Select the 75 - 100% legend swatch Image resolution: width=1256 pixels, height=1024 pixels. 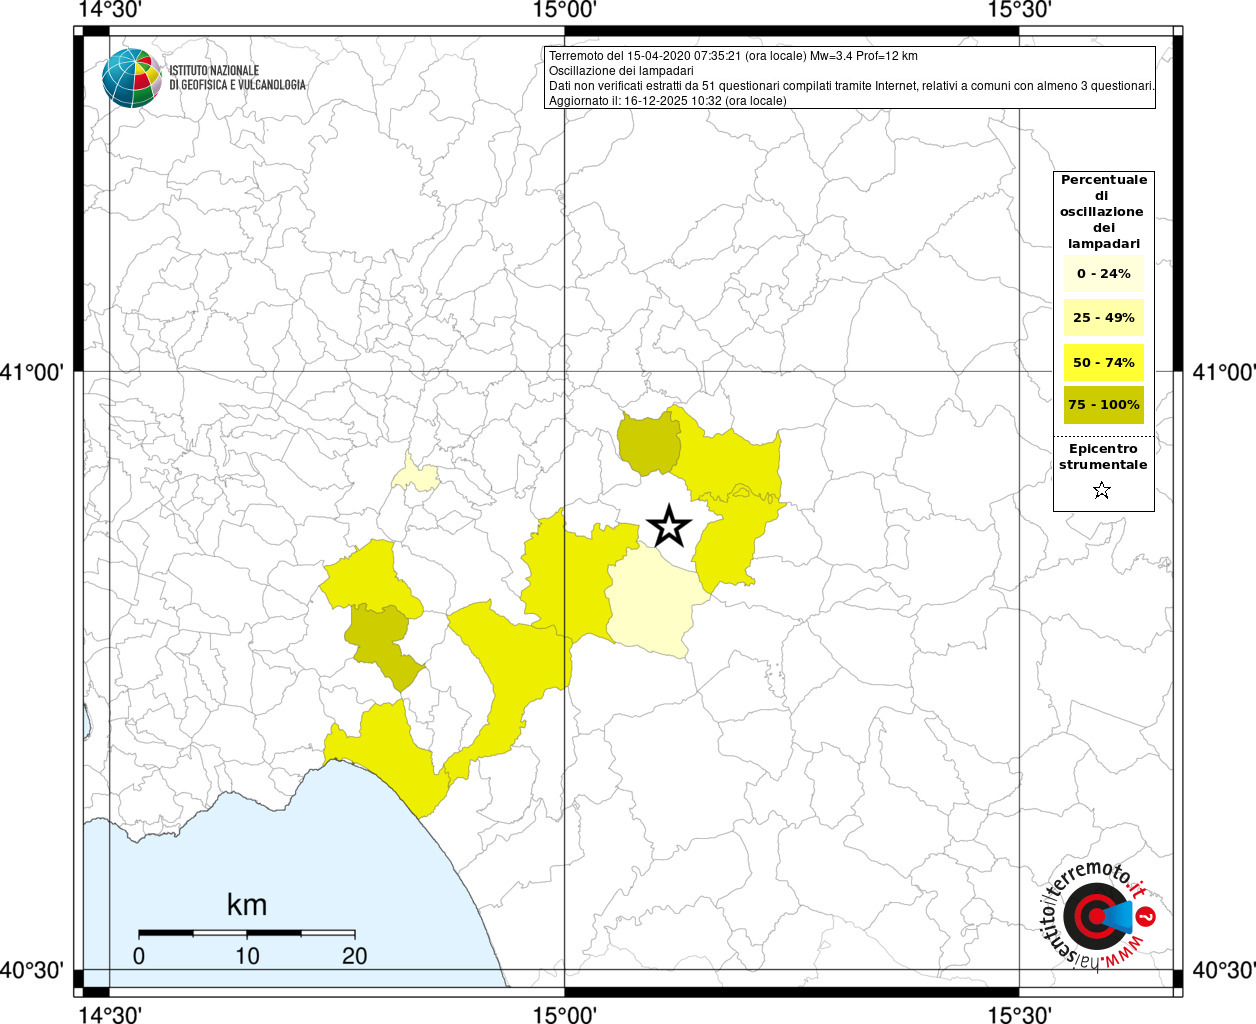pos(1103,405)
